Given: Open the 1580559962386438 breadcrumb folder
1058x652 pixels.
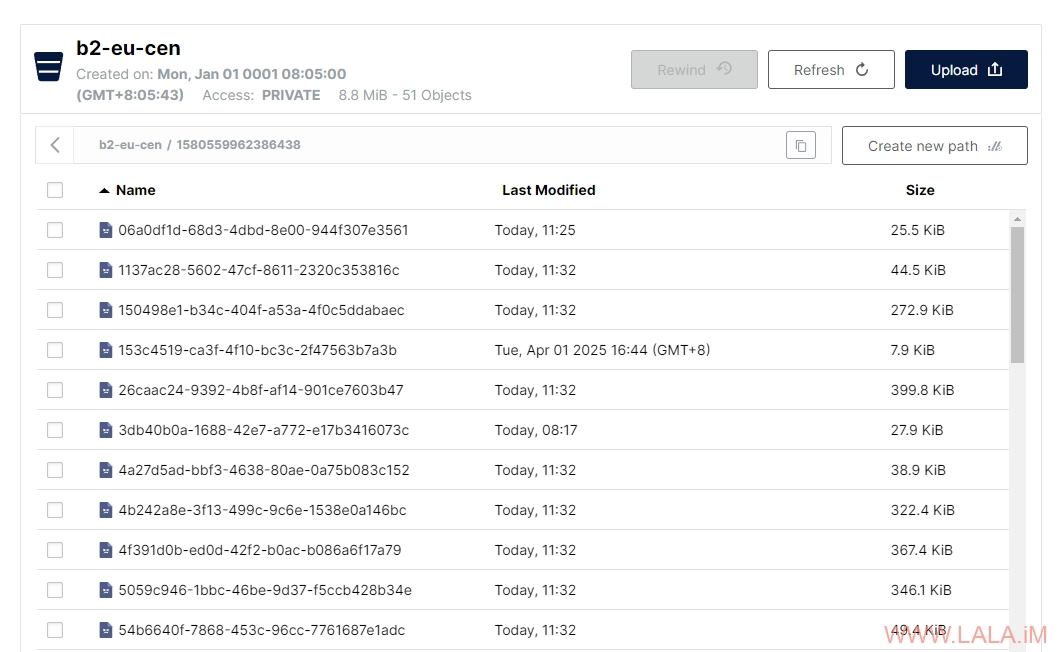Looking at the screenshot, I should (238, 145).
